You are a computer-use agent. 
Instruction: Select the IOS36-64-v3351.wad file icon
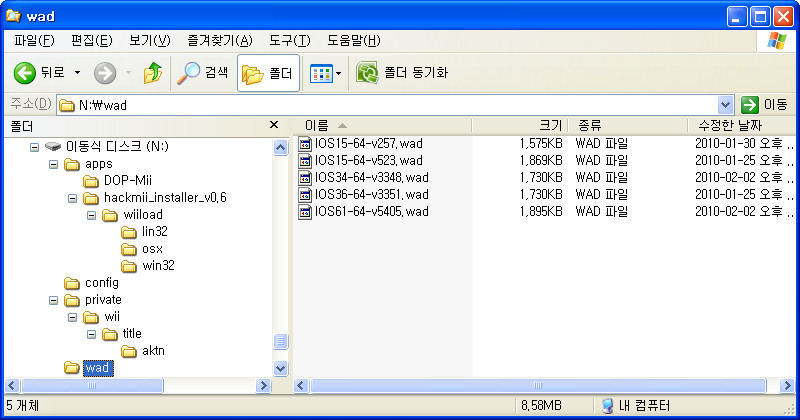point(305,195)
